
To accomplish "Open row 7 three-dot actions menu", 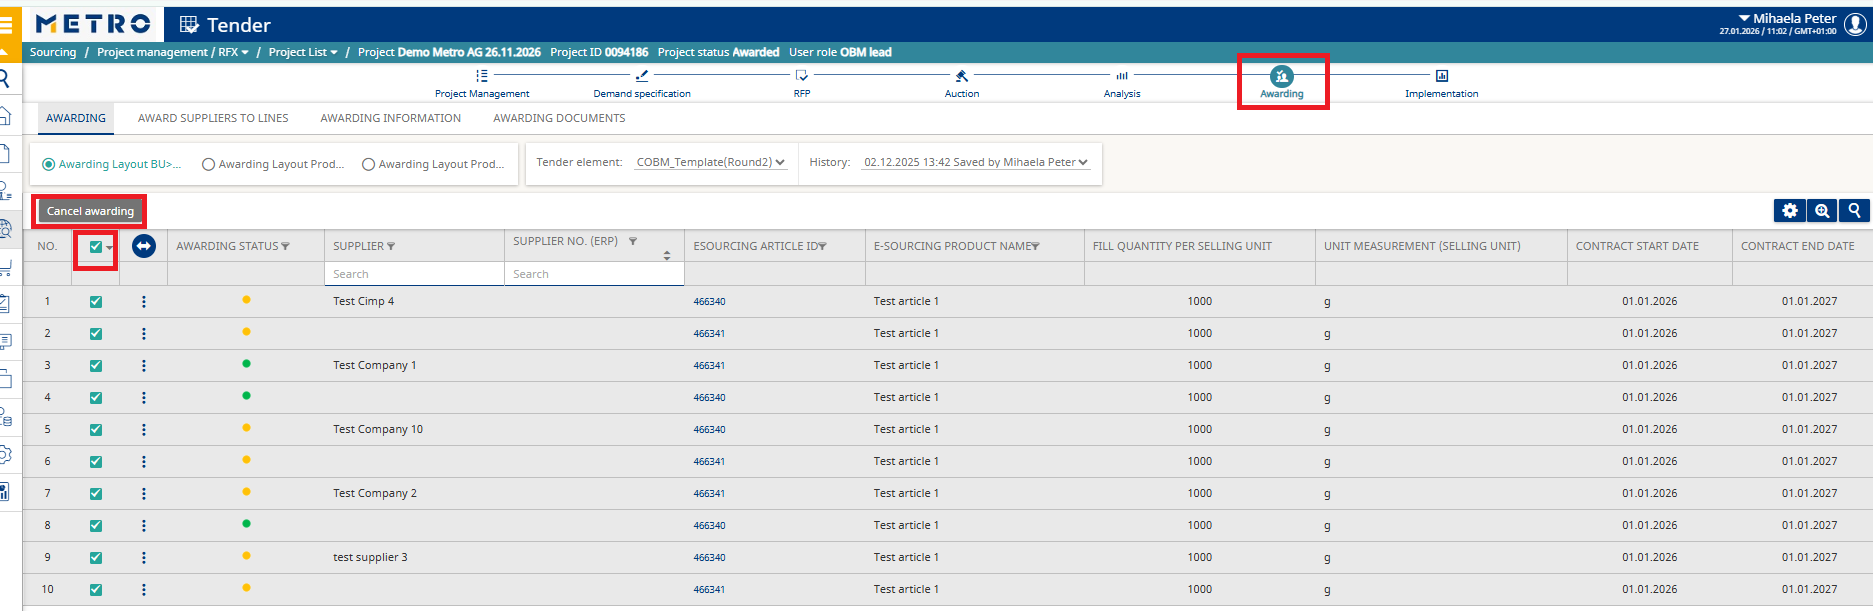I will [144, 493].
